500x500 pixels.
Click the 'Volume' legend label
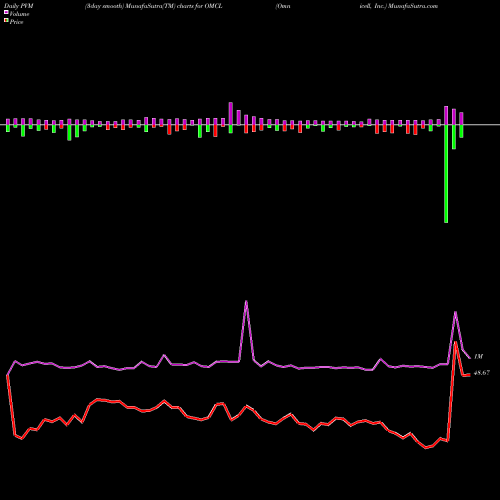(19, 14)
